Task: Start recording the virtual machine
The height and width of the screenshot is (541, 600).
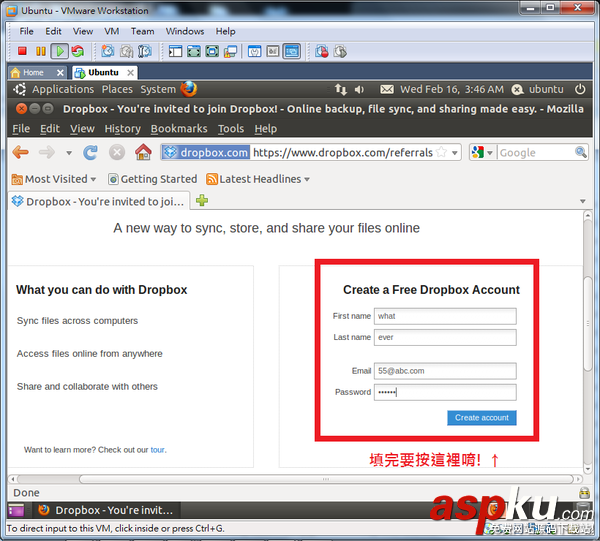Action: tap(321, 51)
